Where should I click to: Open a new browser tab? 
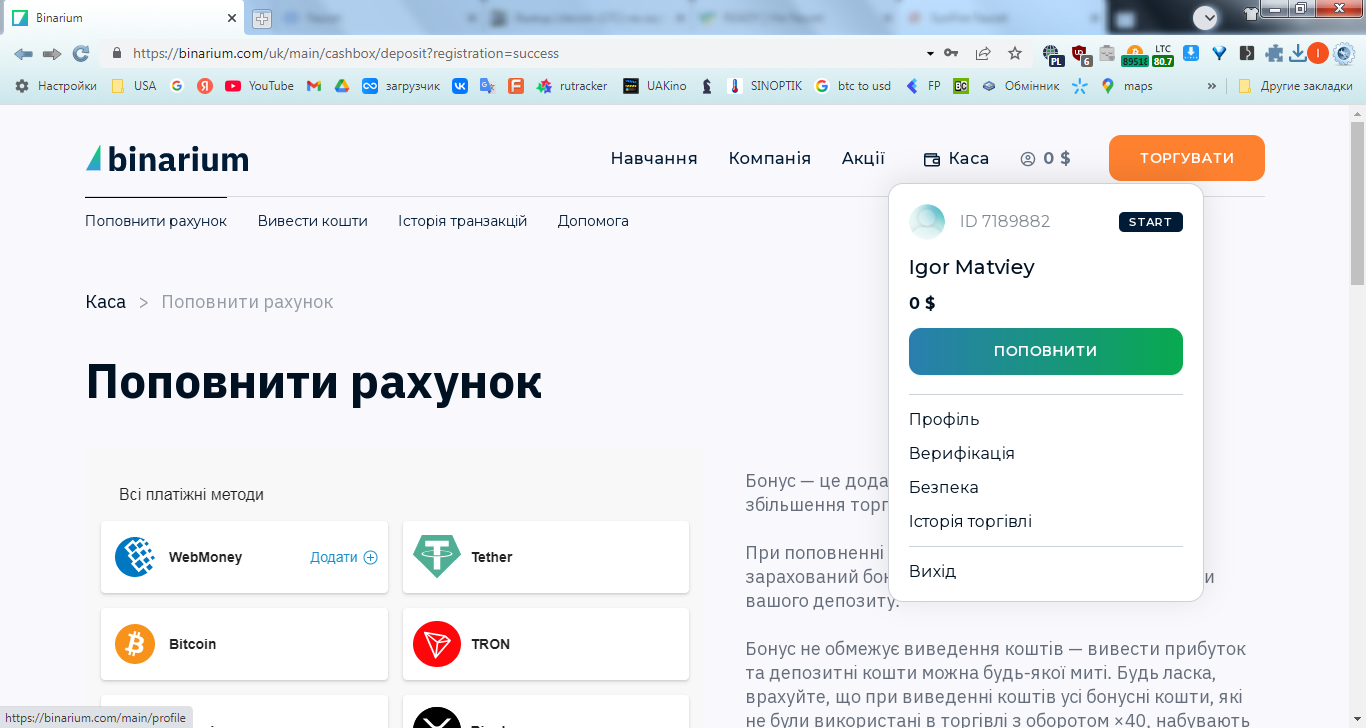[x=262, y=18]
